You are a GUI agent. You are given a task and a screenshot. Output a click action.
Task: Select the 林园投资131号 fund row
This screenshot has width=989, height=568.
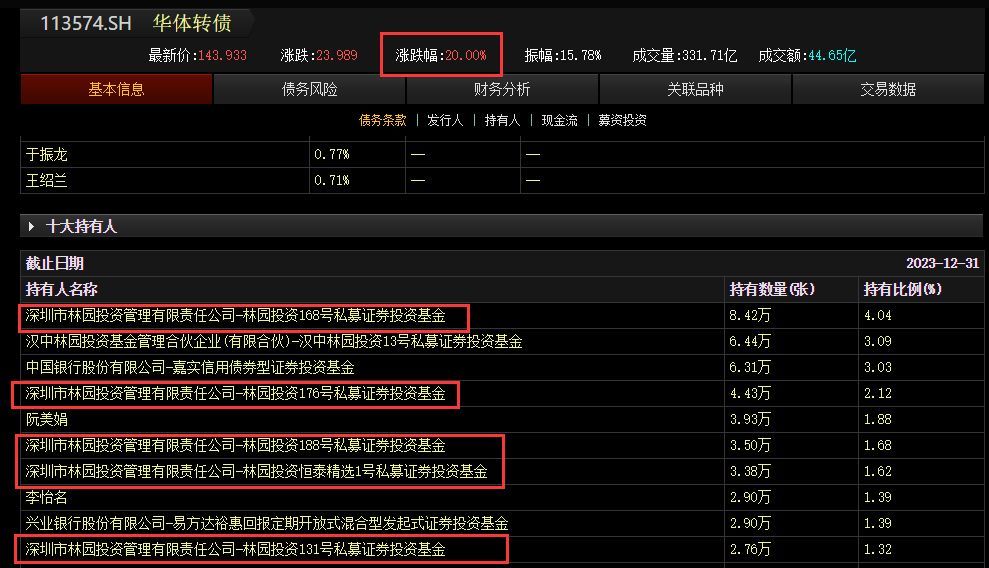(502, 549)
